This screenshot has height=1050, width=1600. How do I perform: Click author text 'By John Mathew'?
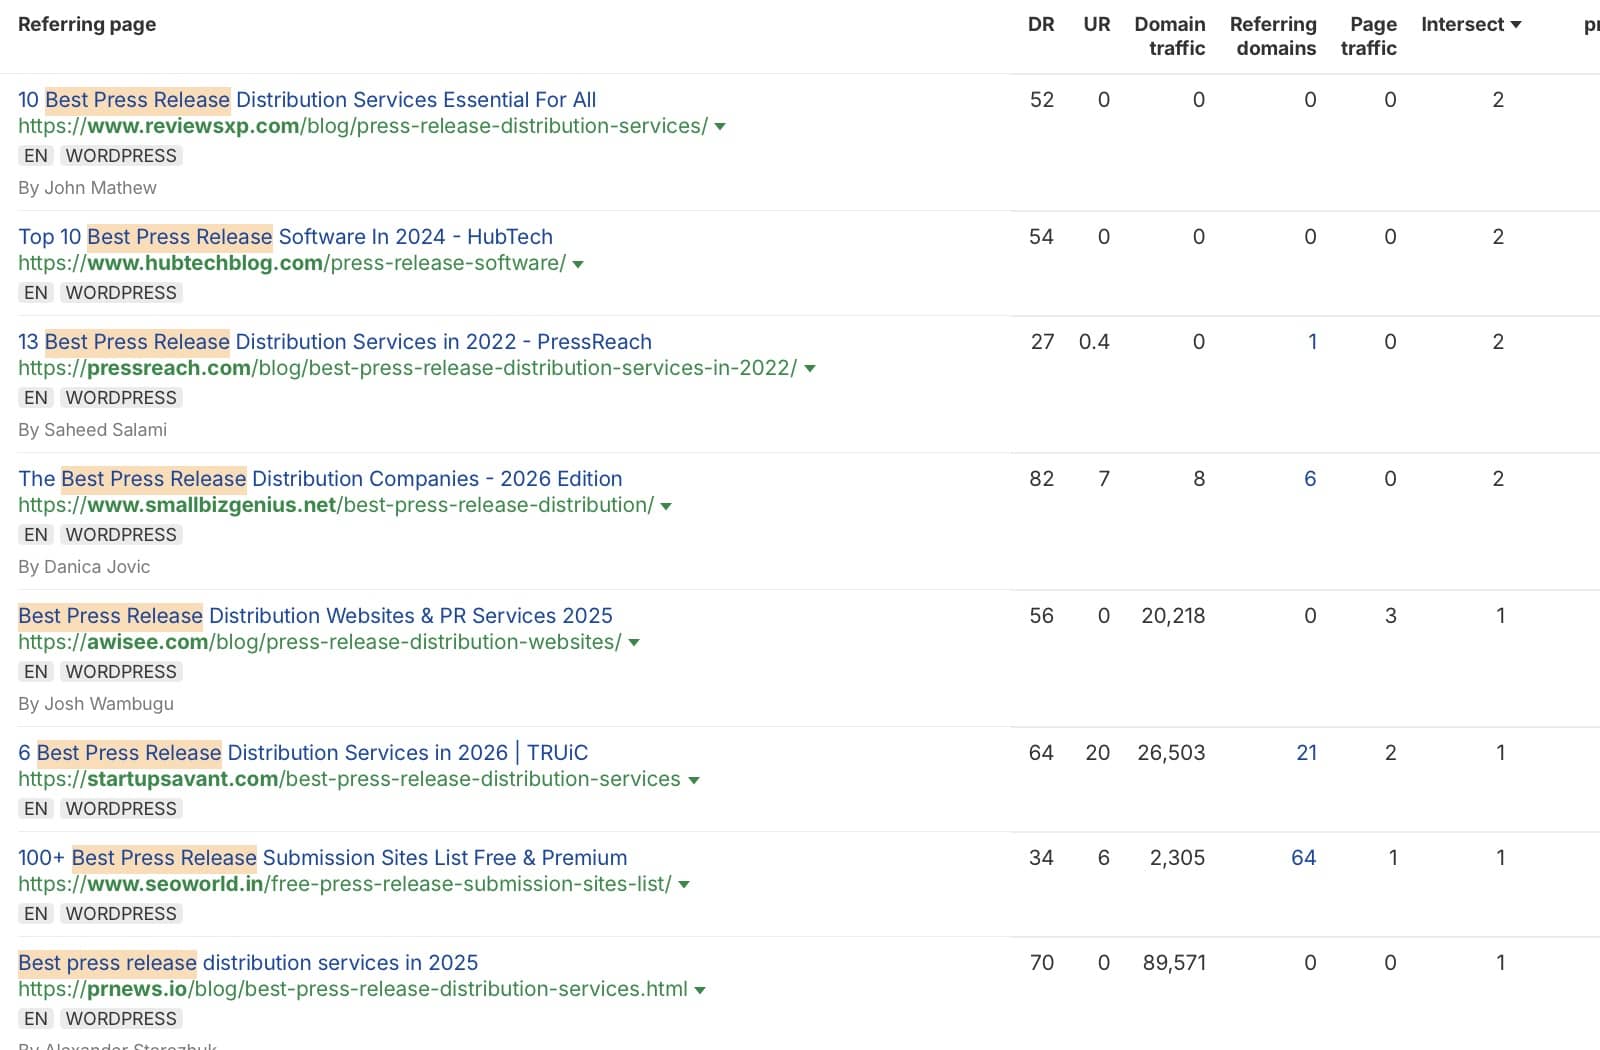[87, 188]
